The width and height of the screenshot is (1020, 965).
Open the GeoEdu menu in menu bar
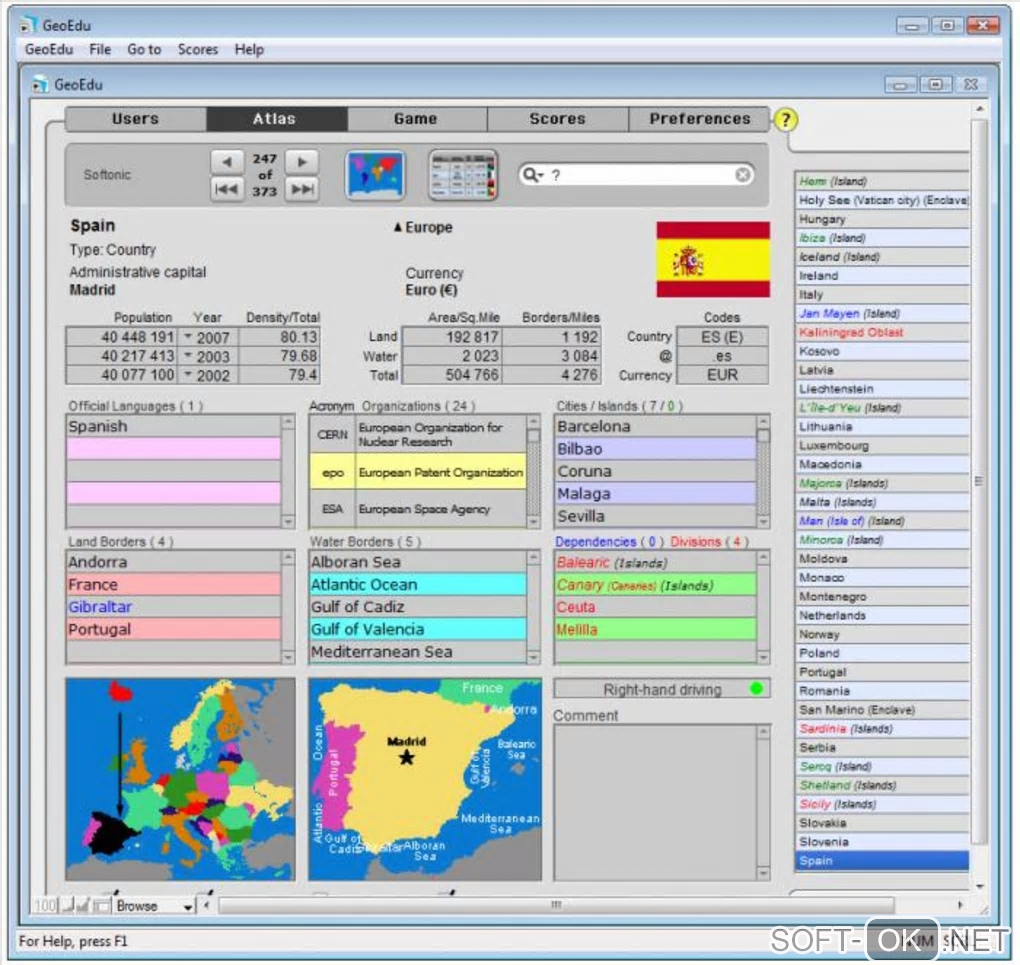click(49, 49)
